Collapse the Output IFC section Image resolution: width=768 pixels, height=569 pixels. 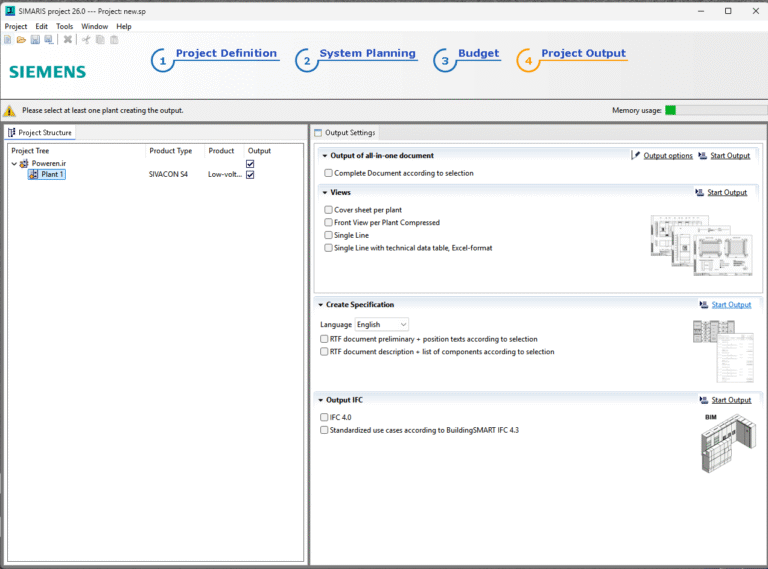point(321,400)
